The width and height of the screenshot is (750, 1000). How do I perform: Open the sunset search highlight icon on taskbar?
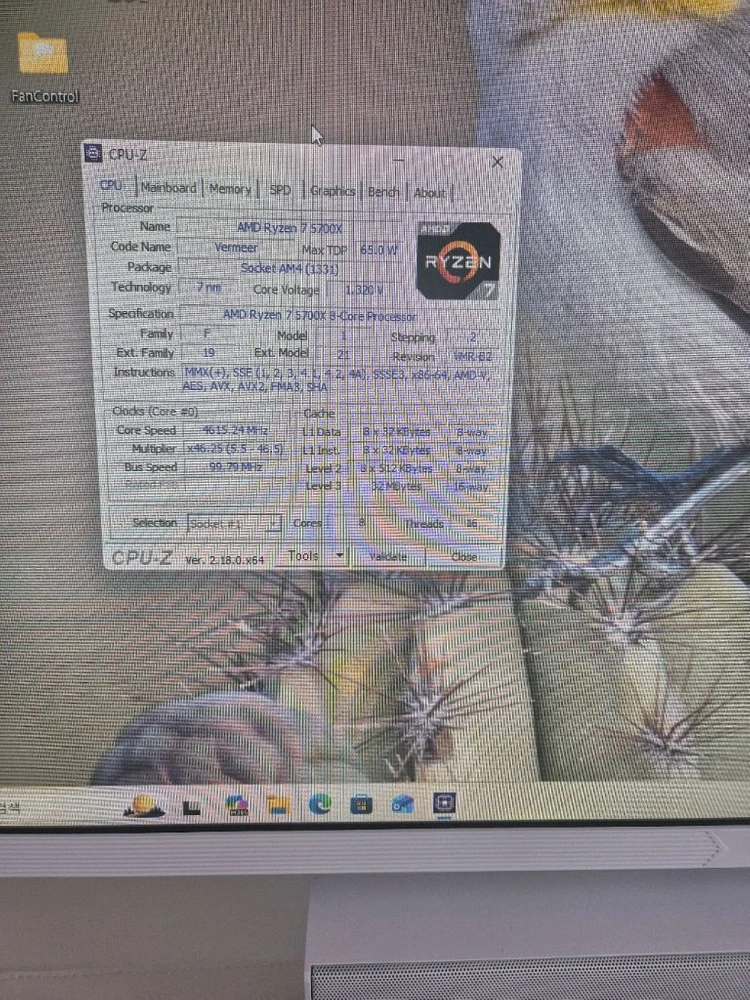[144, 806]
